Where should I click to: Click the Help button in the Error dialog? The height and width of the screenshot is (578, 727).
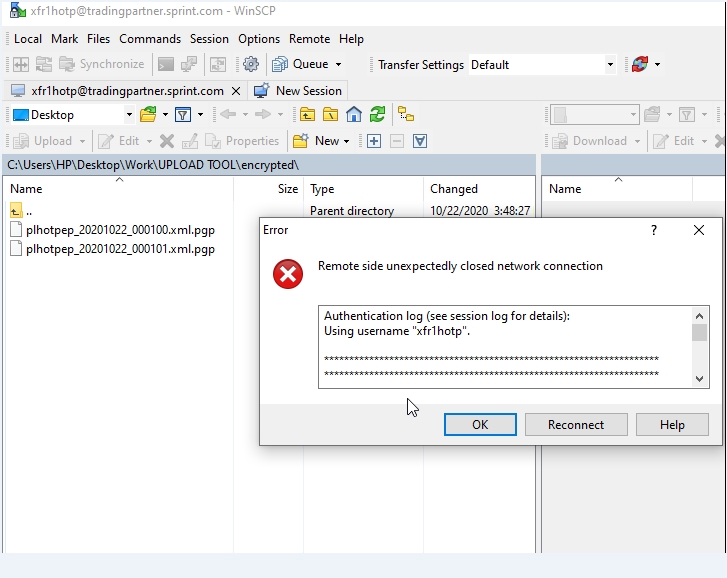[x=672, y=424]
